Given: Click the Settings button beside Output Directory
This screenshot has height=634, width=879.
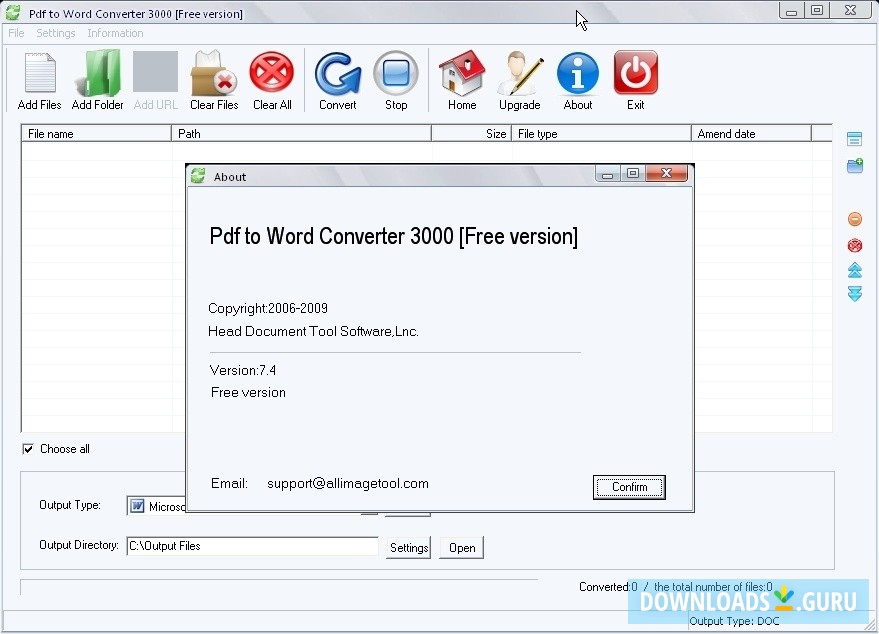Looking at the screenshot, I should pyautogui.click(x=408, y=548).
